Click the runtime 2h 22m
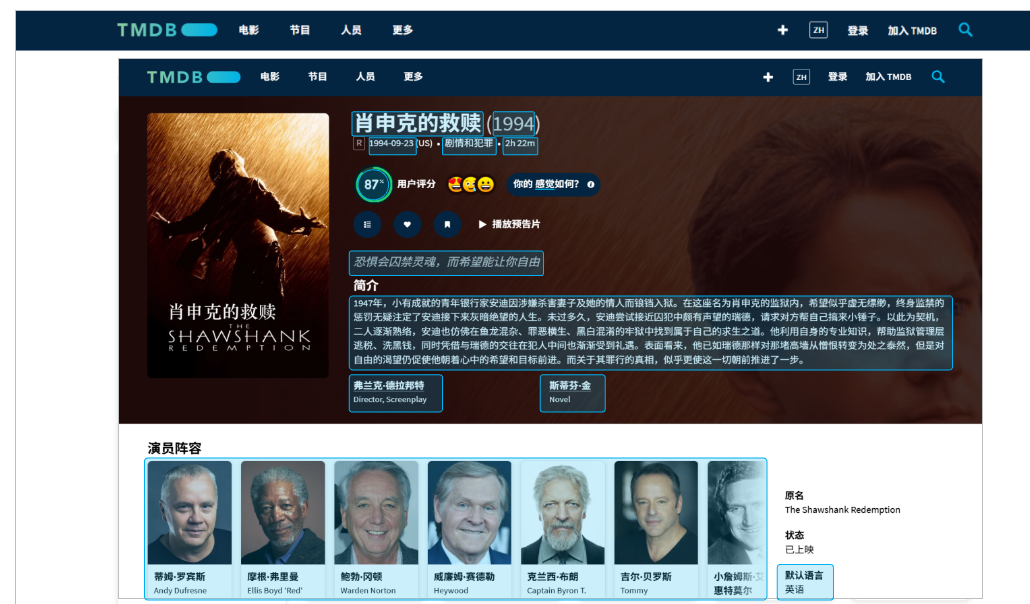 click(520, 143)
